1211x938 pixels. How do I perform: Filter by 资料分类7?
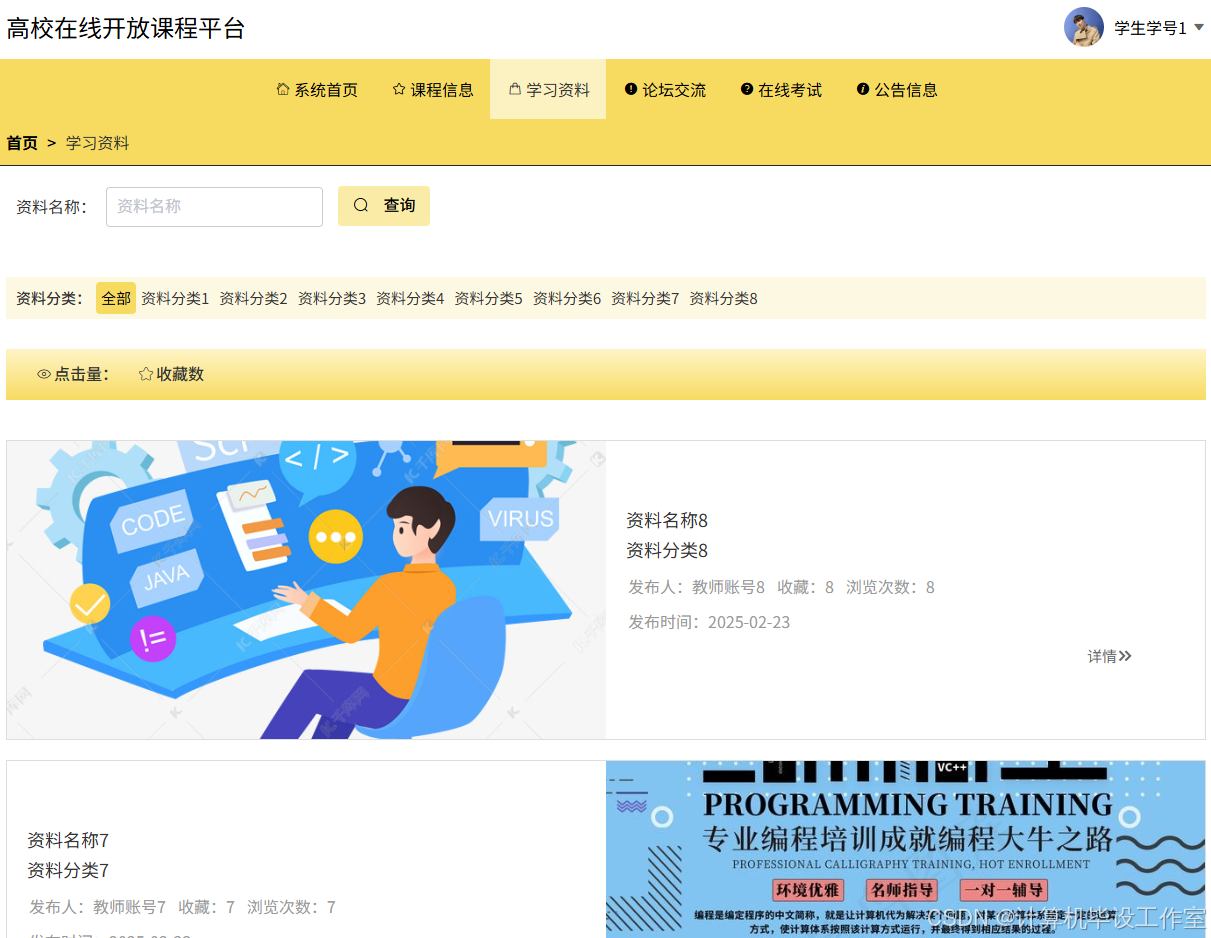click(x=645, y=298)
